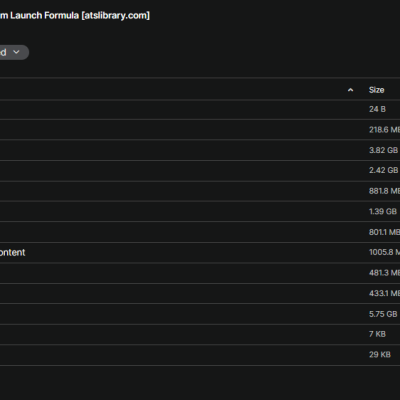Select the row sized 881.8 MB

tap(200, 191)
